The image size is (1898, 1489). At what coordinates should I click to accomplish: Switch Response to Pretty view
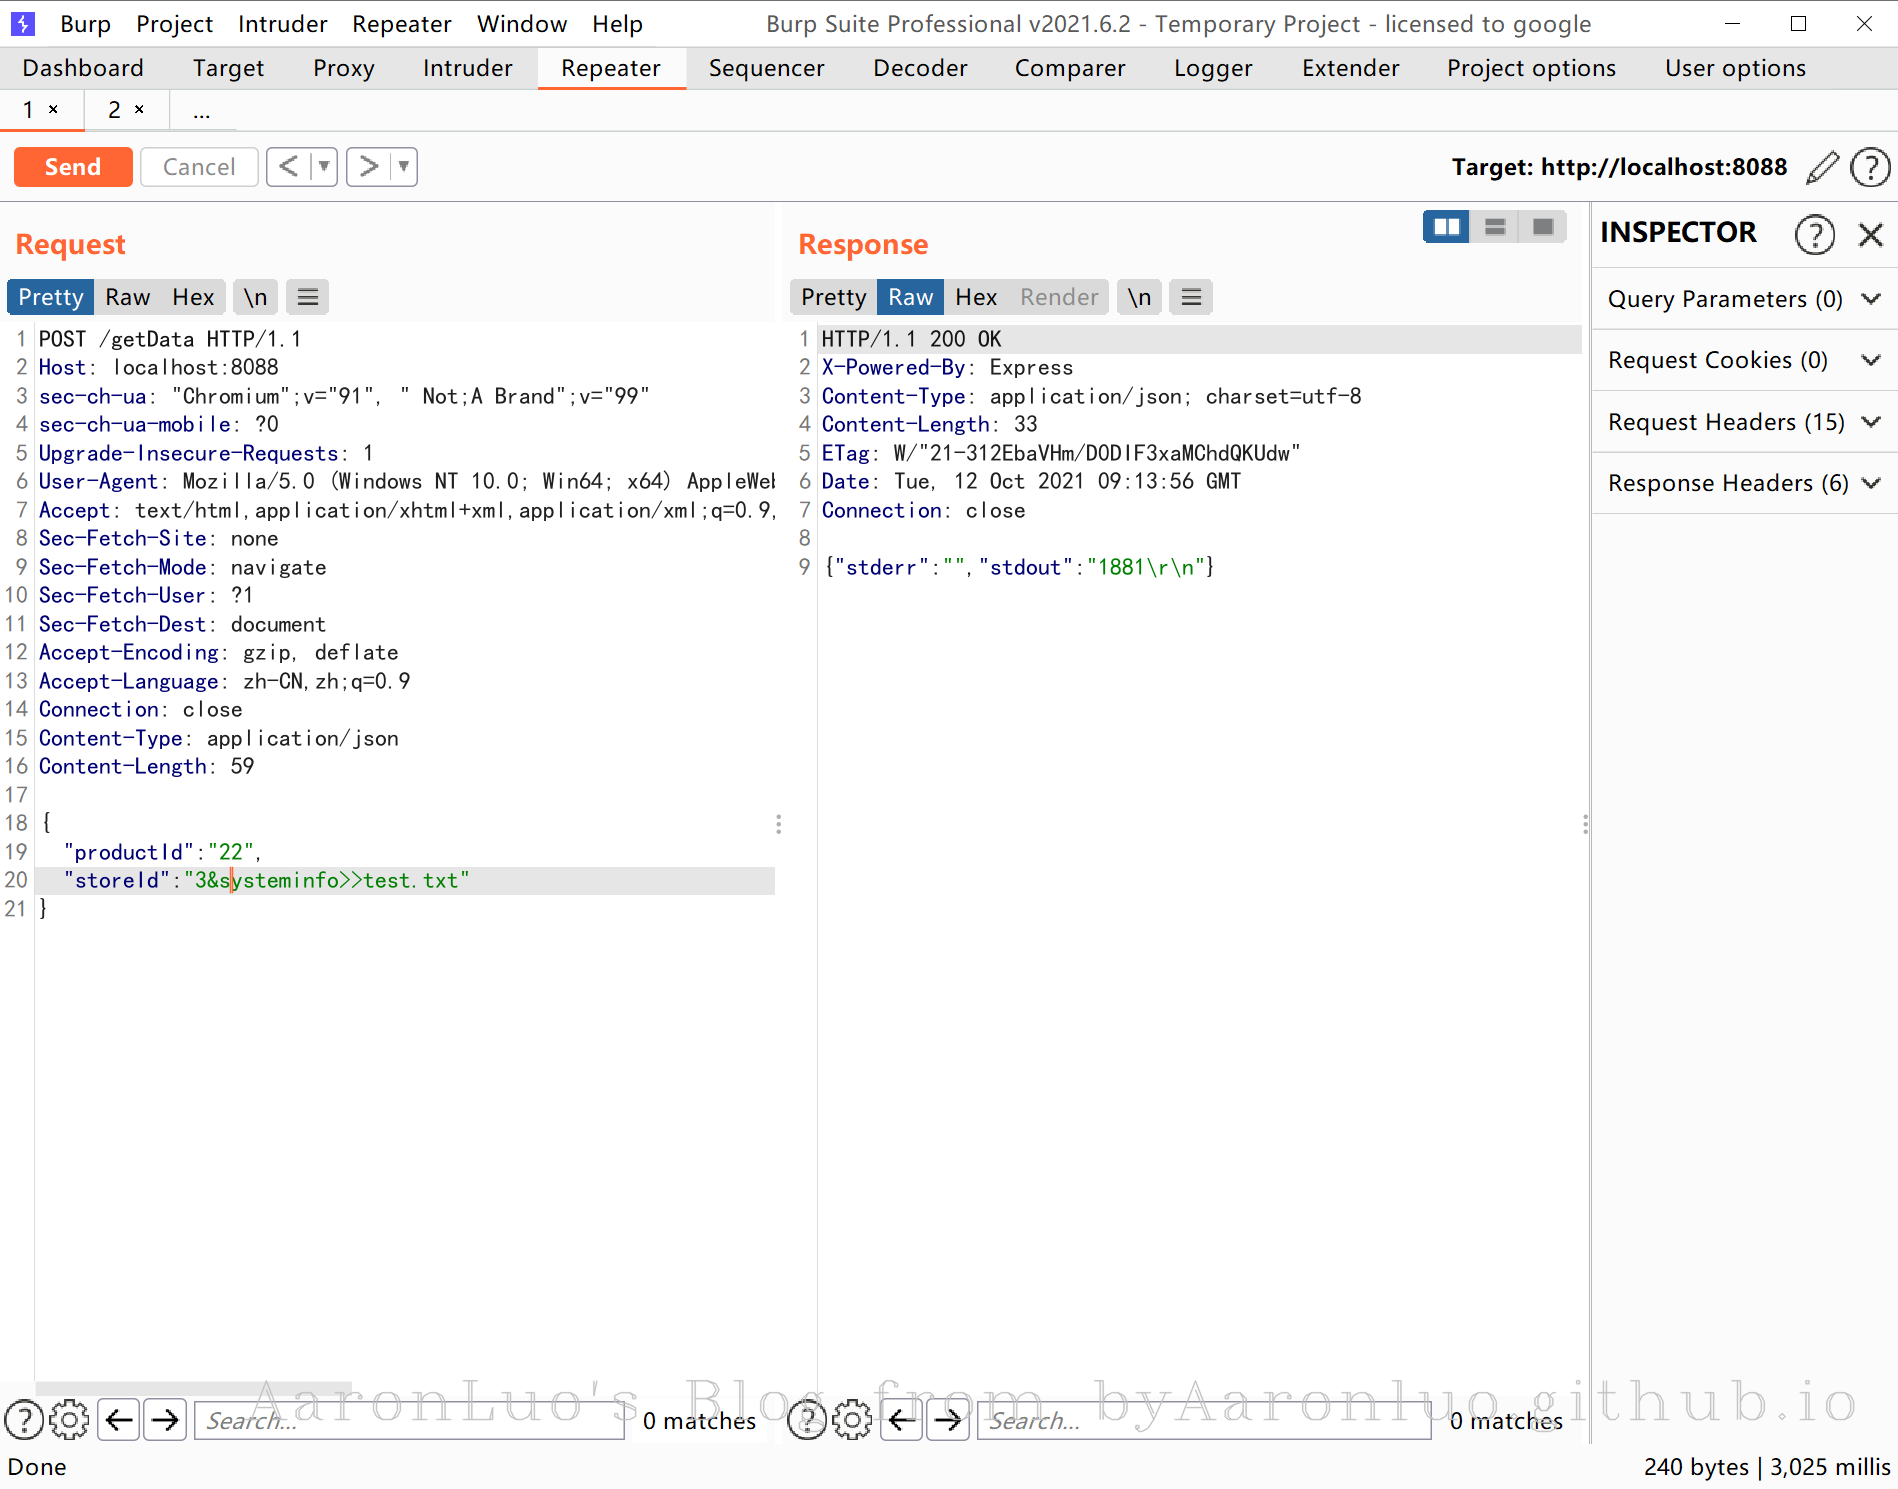(833, 297)
